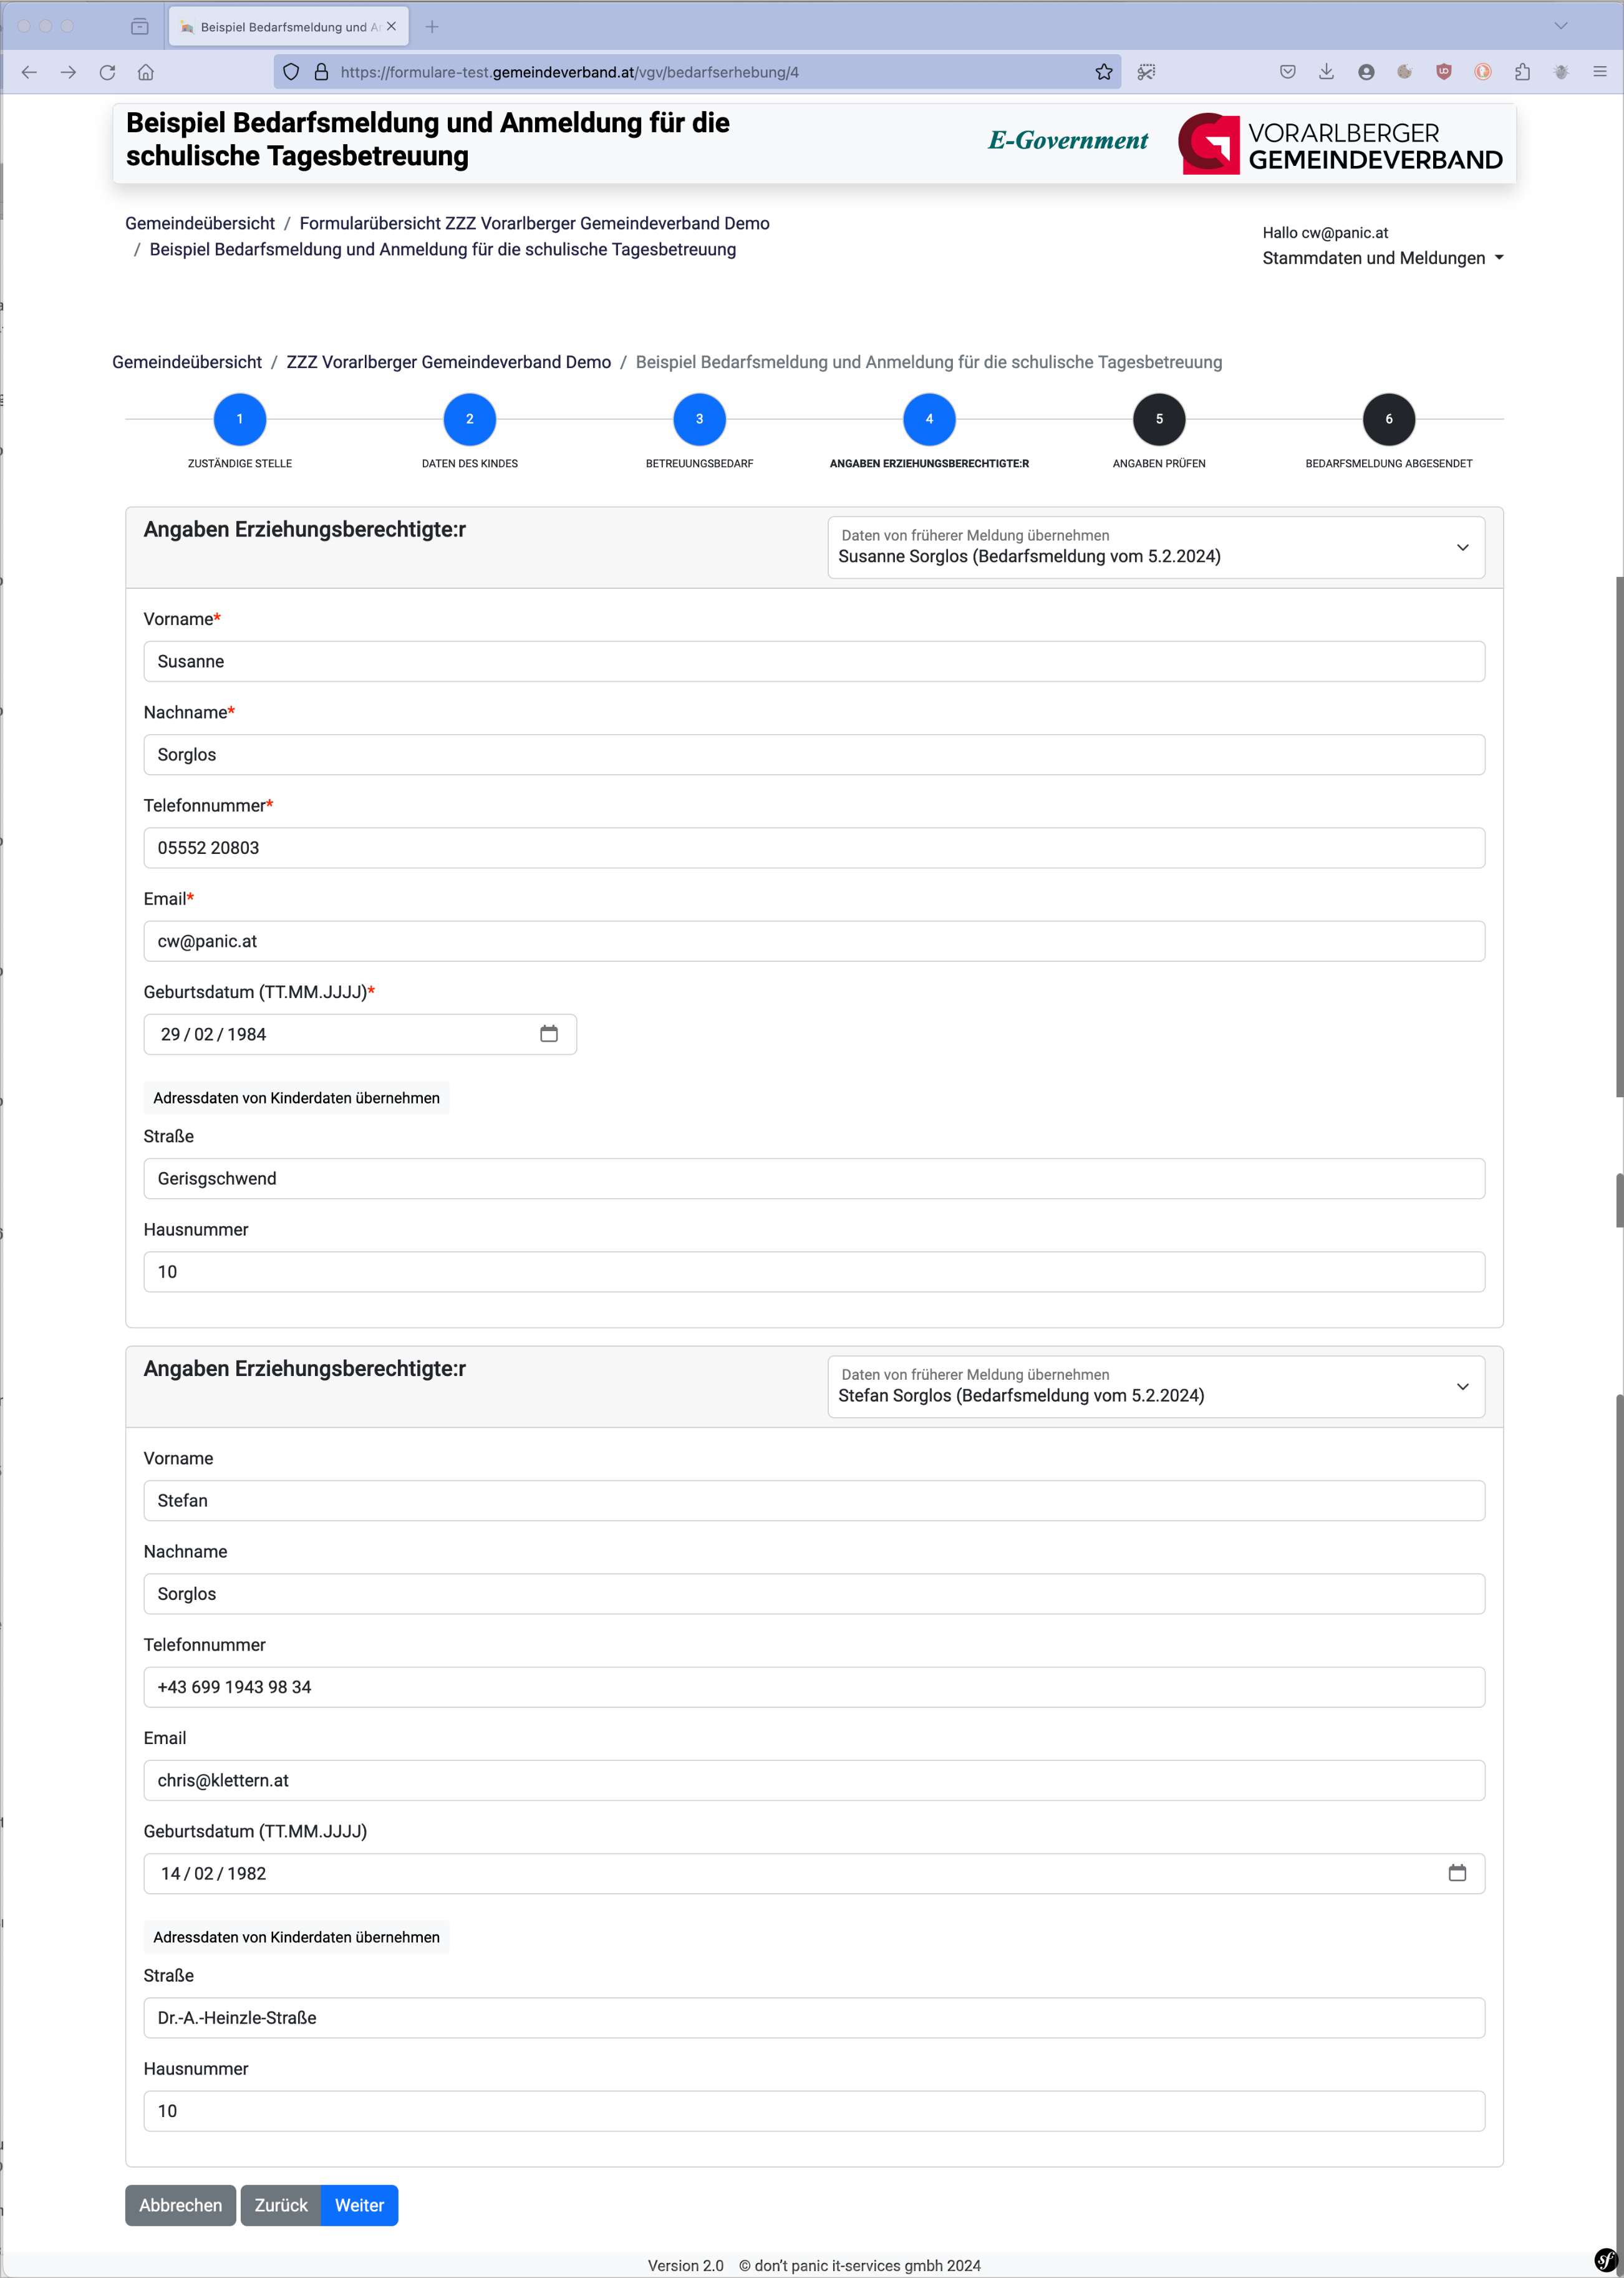The image size is (1624, 2278).
Task: Close the Beispiel Bedarfsmeldung tab
Action: (391, 27)
